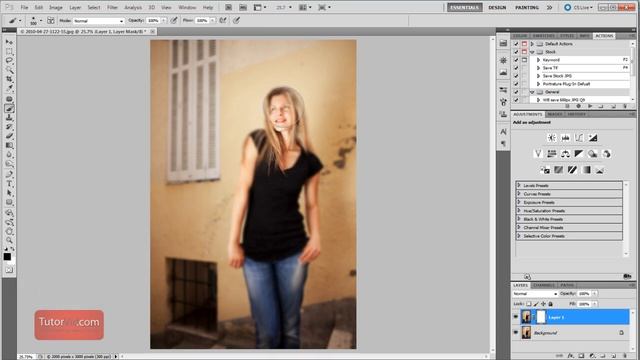This screenshot has width=640, height=360.
Task: Open the layer blend mode dropdown
Action: click(535, 293)
